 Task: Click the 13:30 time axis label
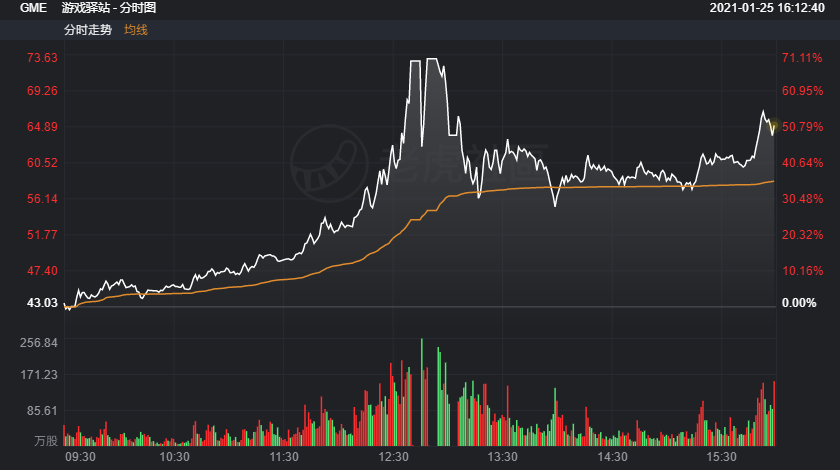502,457
